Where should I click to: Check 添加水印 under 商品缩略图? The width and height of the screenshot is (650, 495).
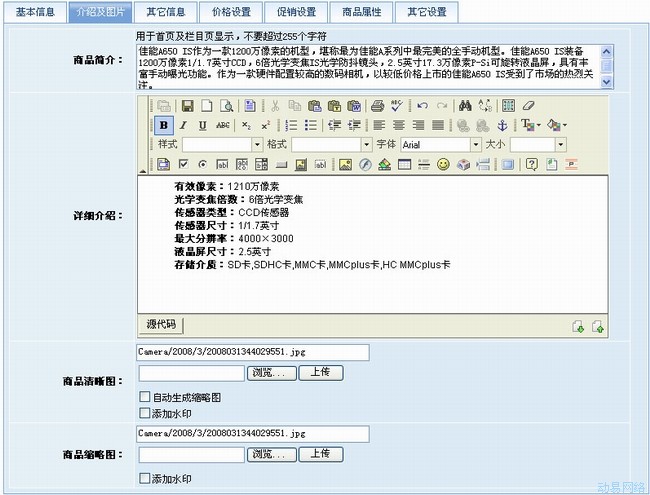[x=144, y=478]
